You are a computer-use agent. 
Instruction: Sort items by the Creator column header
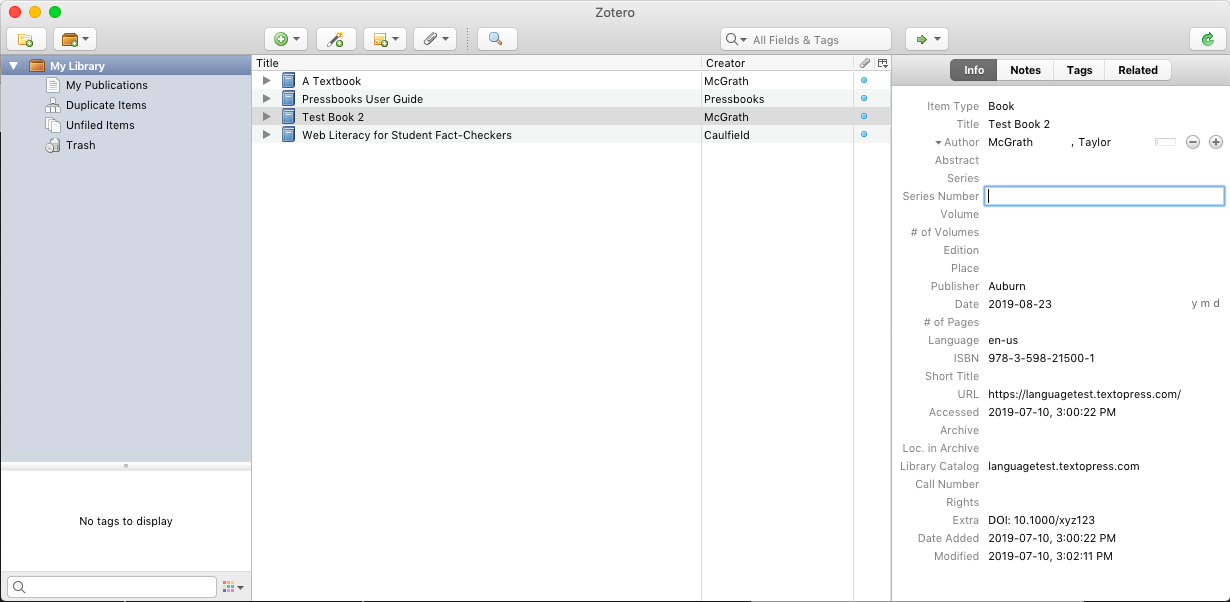click(777, 63)
